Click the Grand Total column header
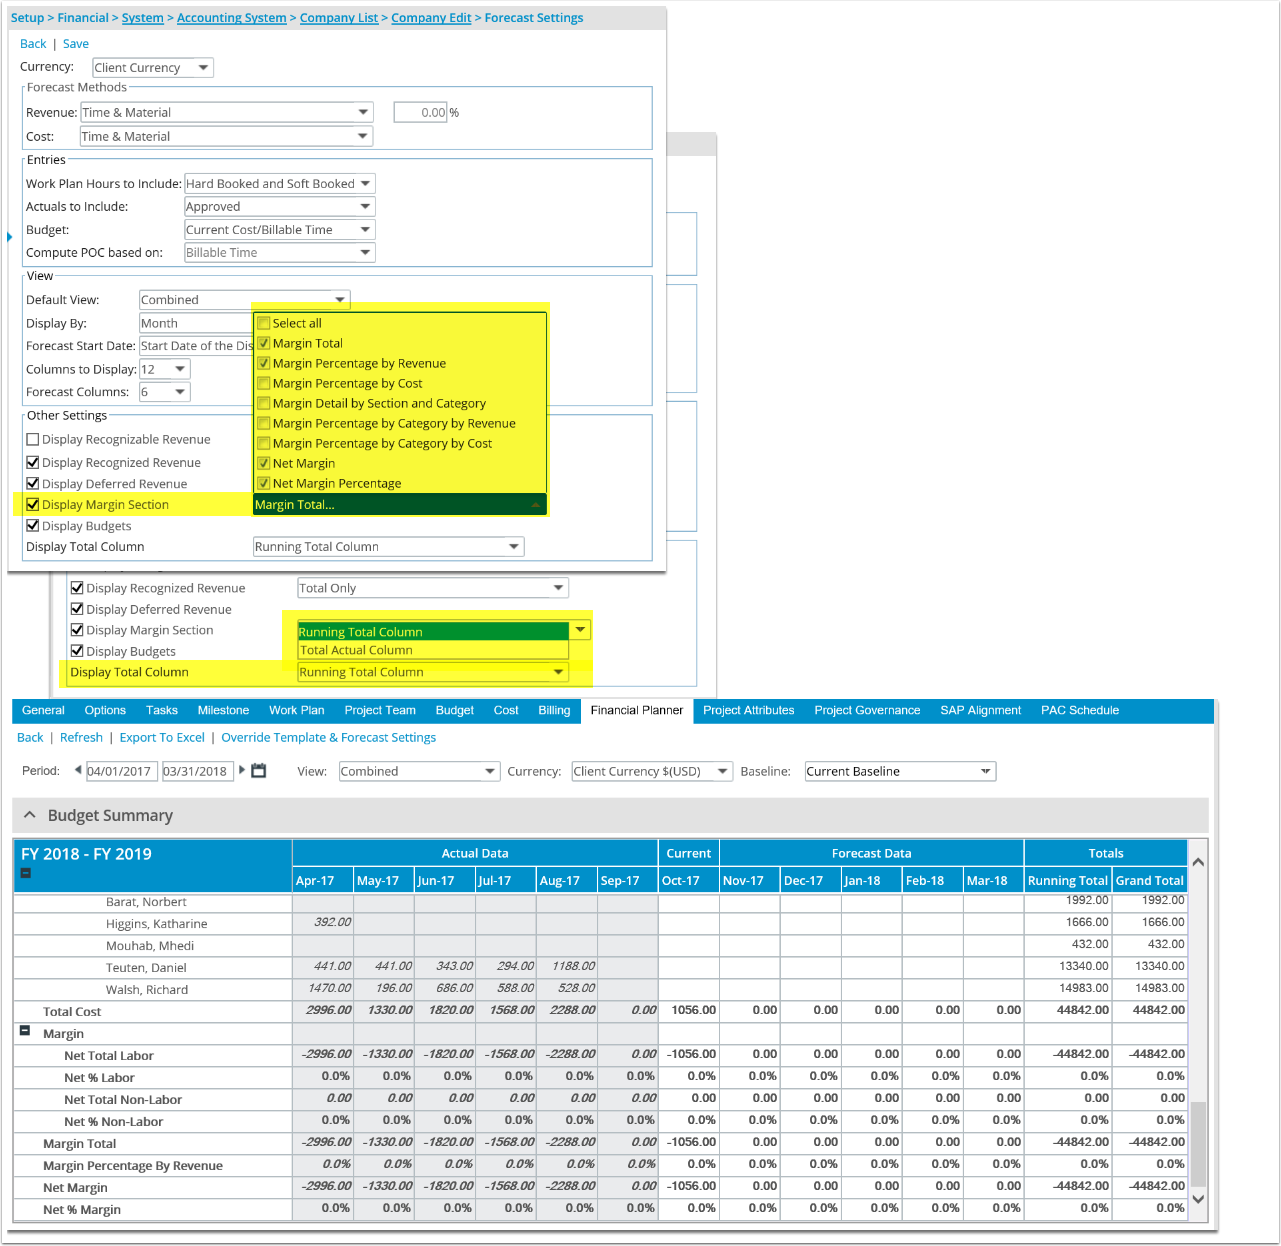This screenshot has height=1246, width=1281. coord(1150,881)
